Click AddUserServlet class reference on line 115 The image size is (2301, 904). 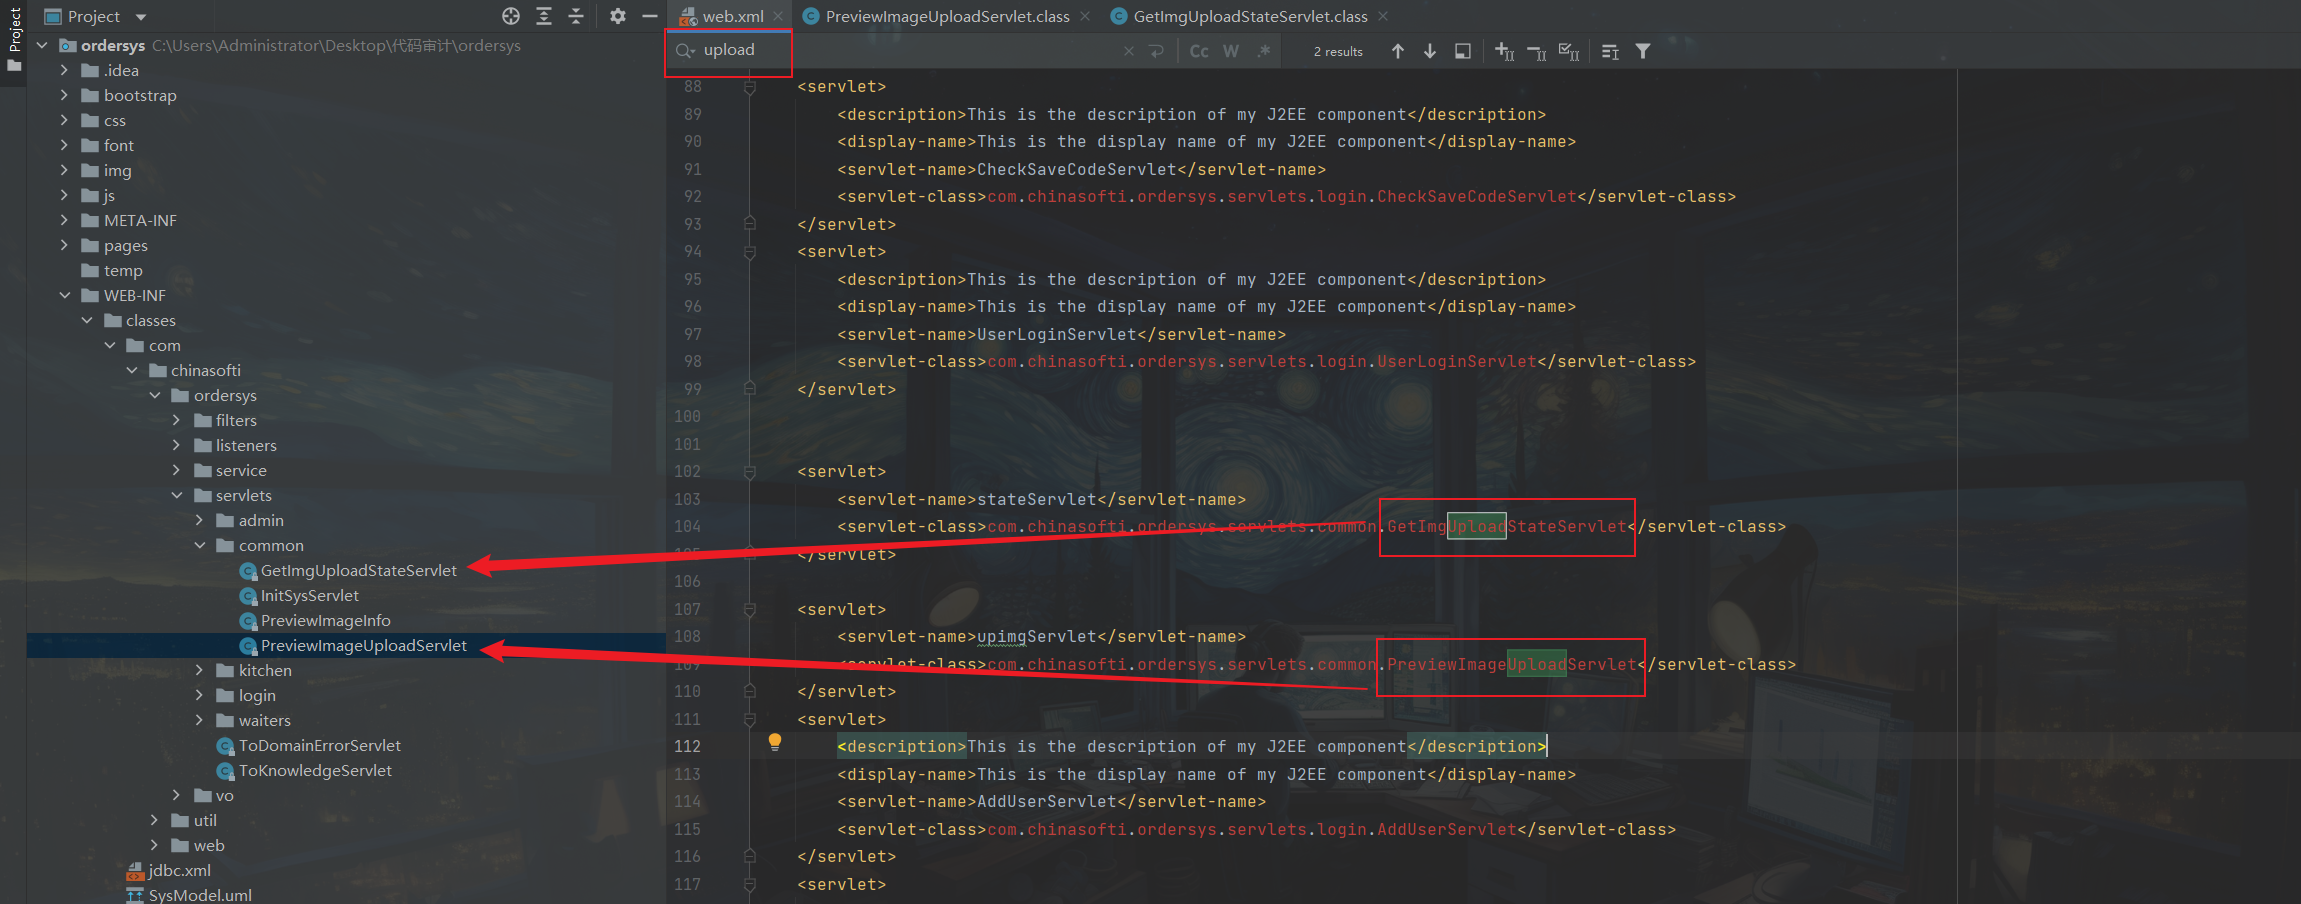click(x=1446, y=829)
